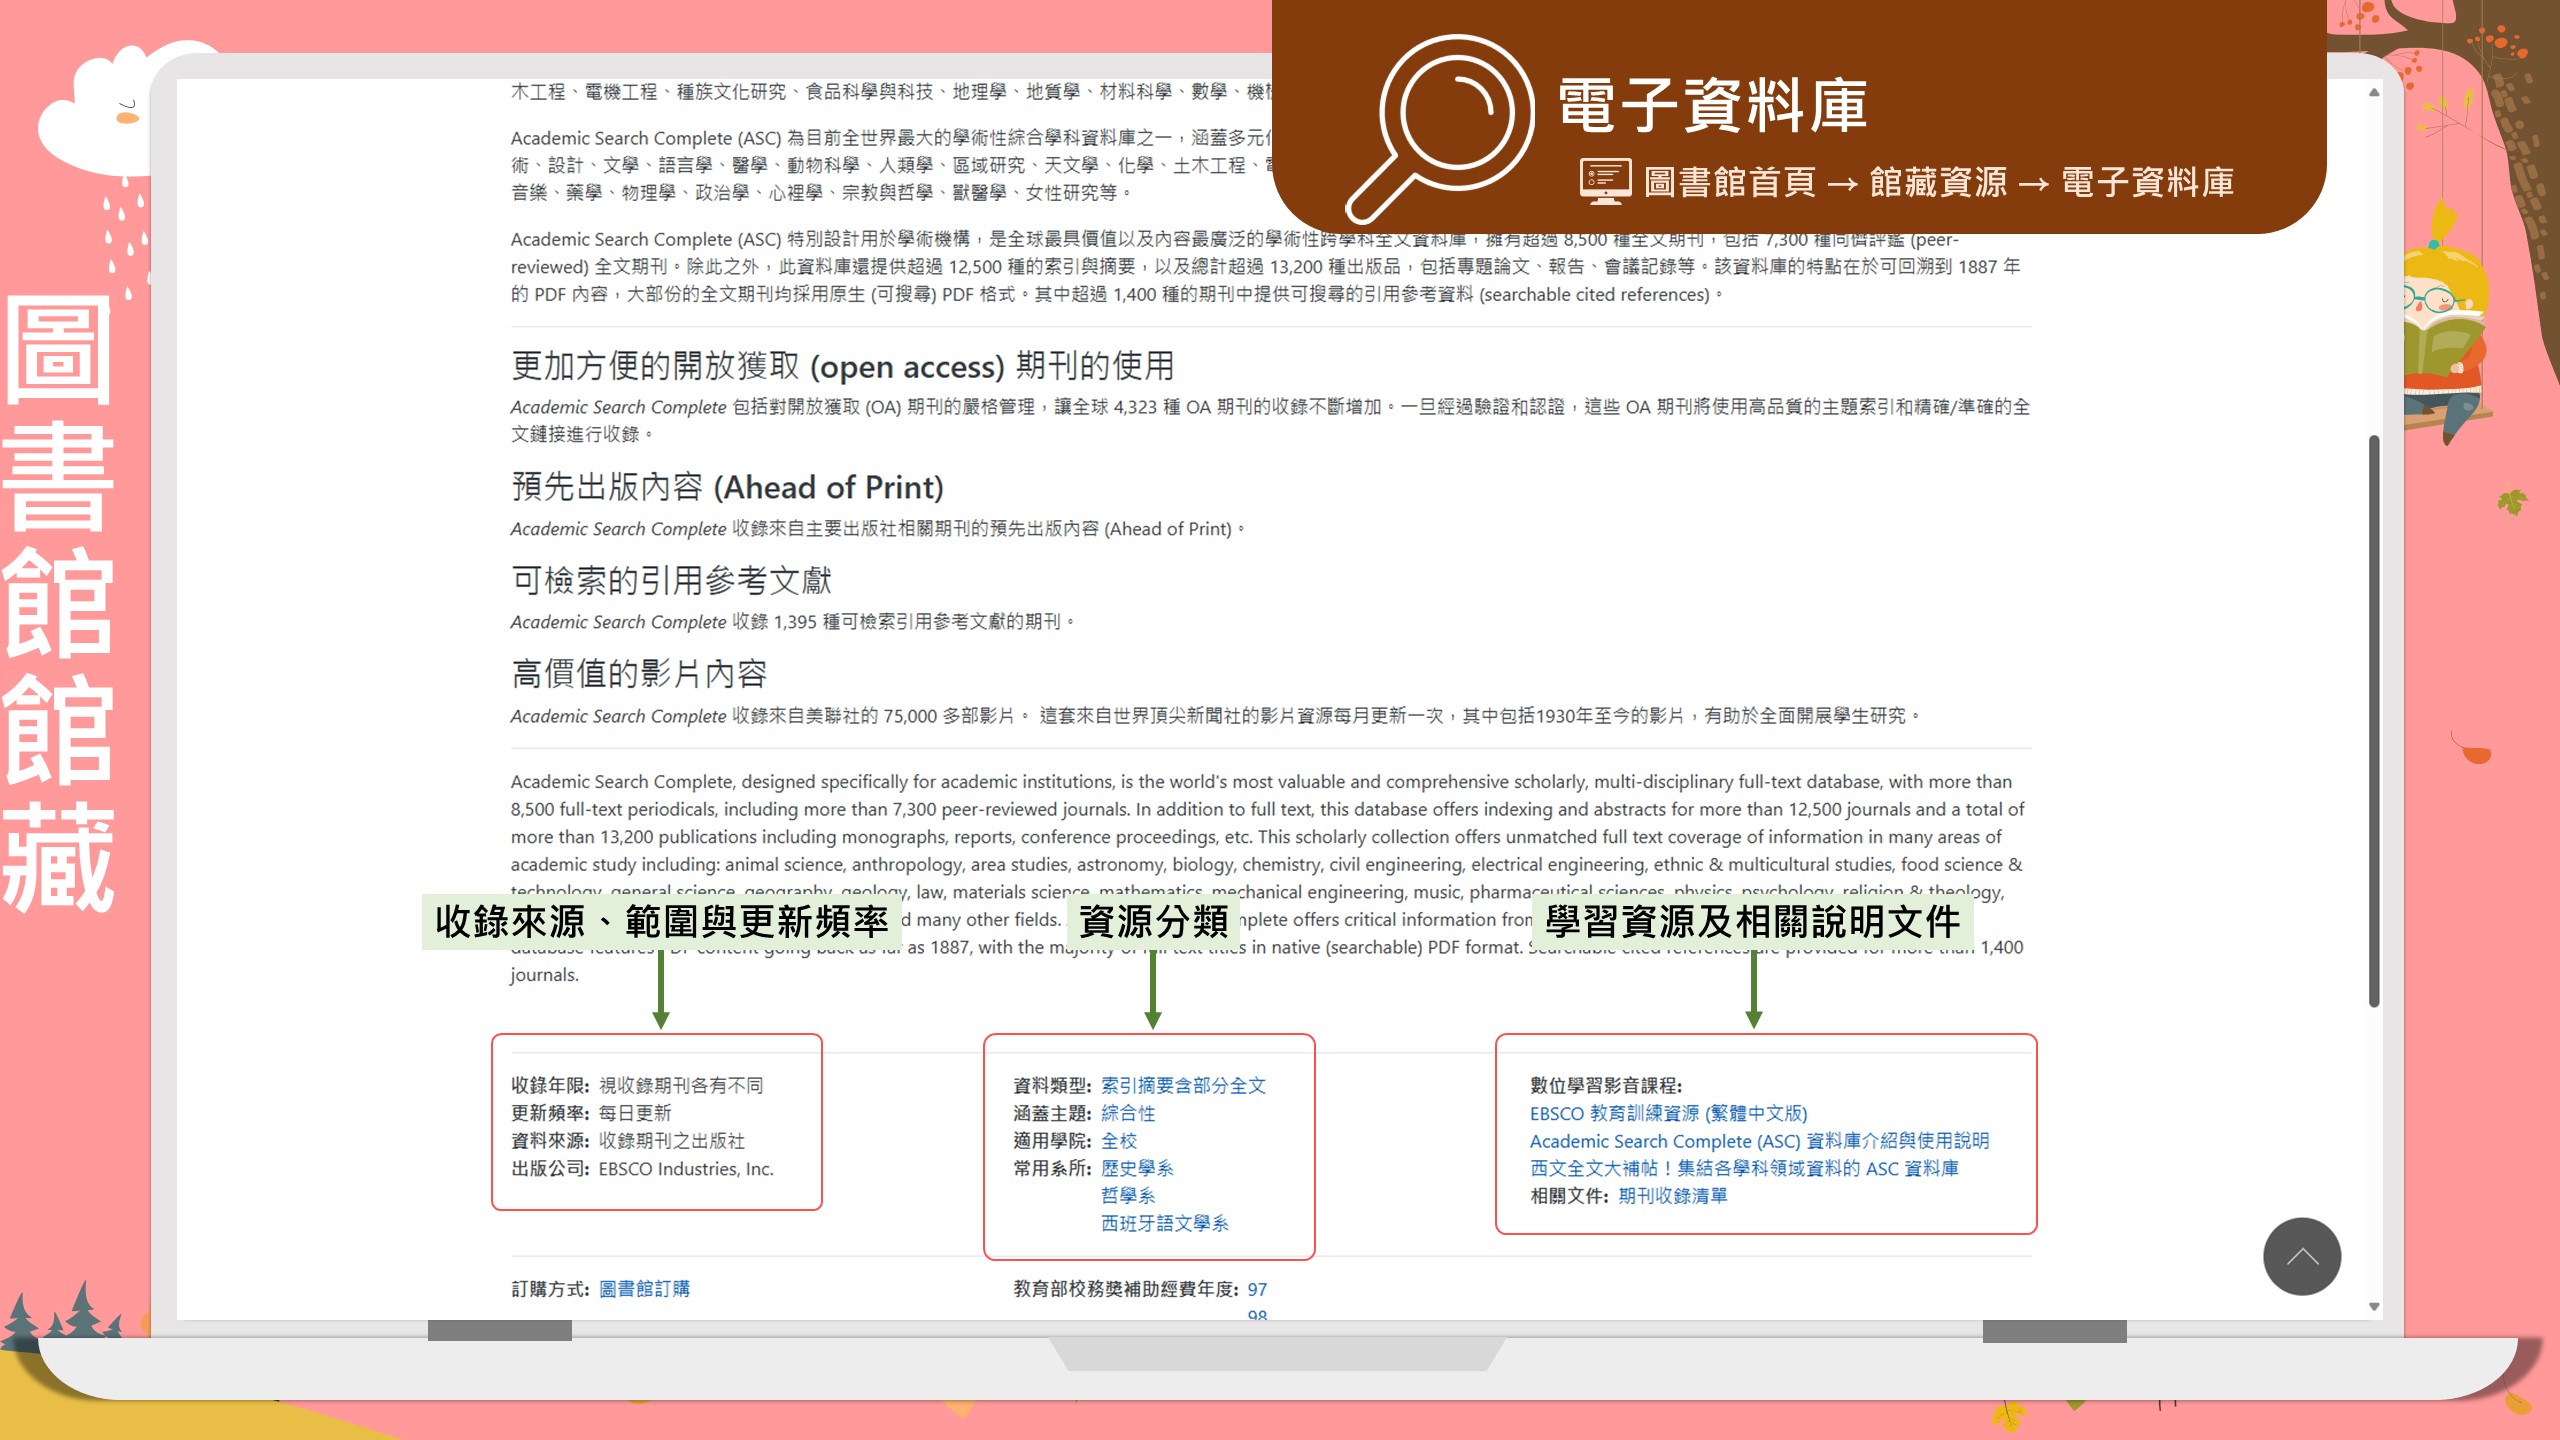Click the scrollbar down arrow

click(2374, 1306)
